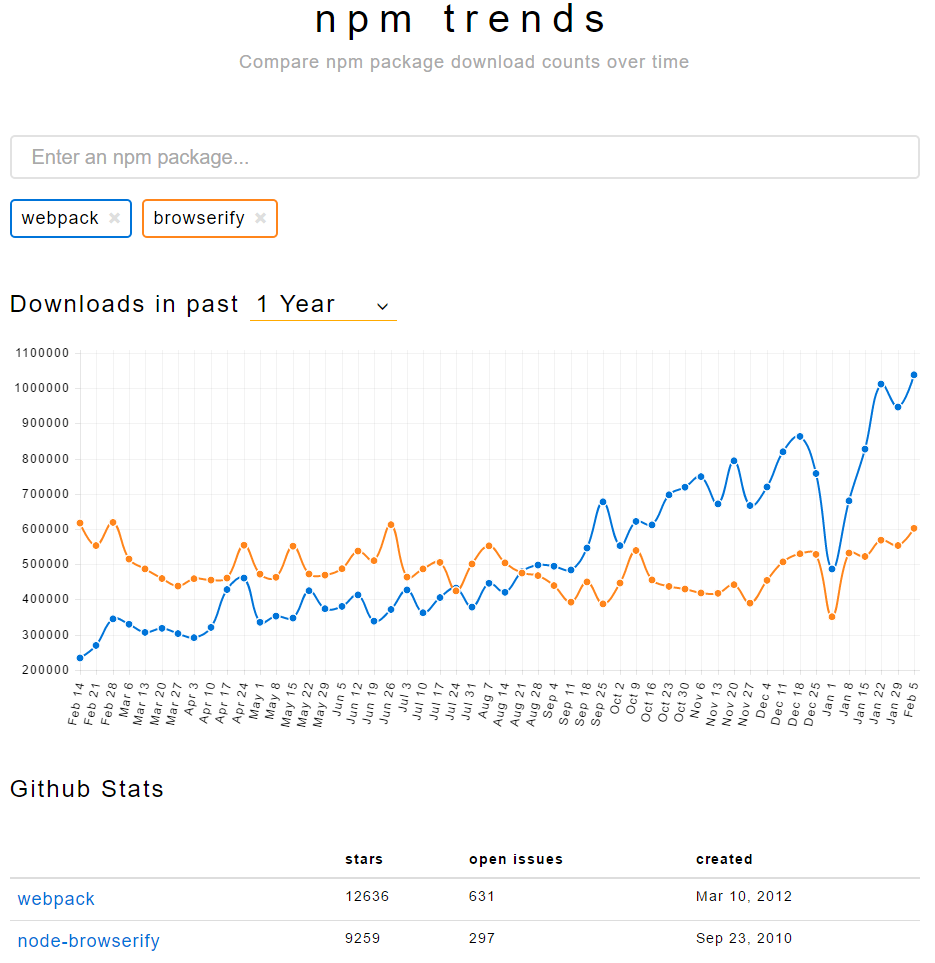Image resolution: width=935 pixels, height=963 pixels.
Task: Click the Downloads in past heading text
Action: (124, 304)
